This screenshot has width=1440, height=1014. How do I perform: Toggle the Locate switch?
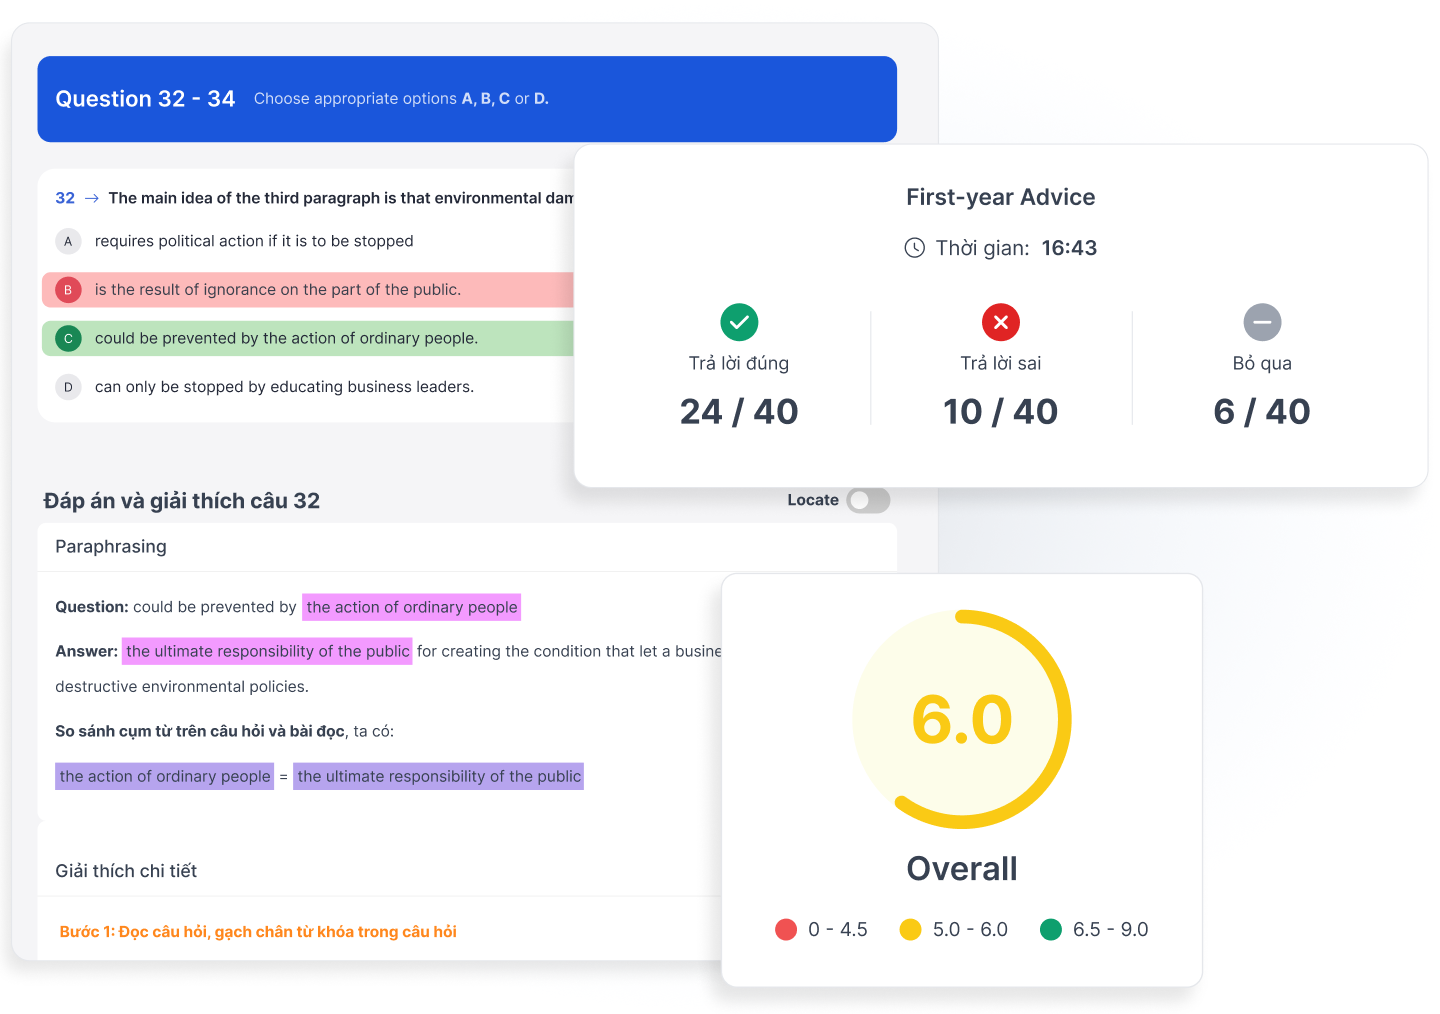coord(868,500)
